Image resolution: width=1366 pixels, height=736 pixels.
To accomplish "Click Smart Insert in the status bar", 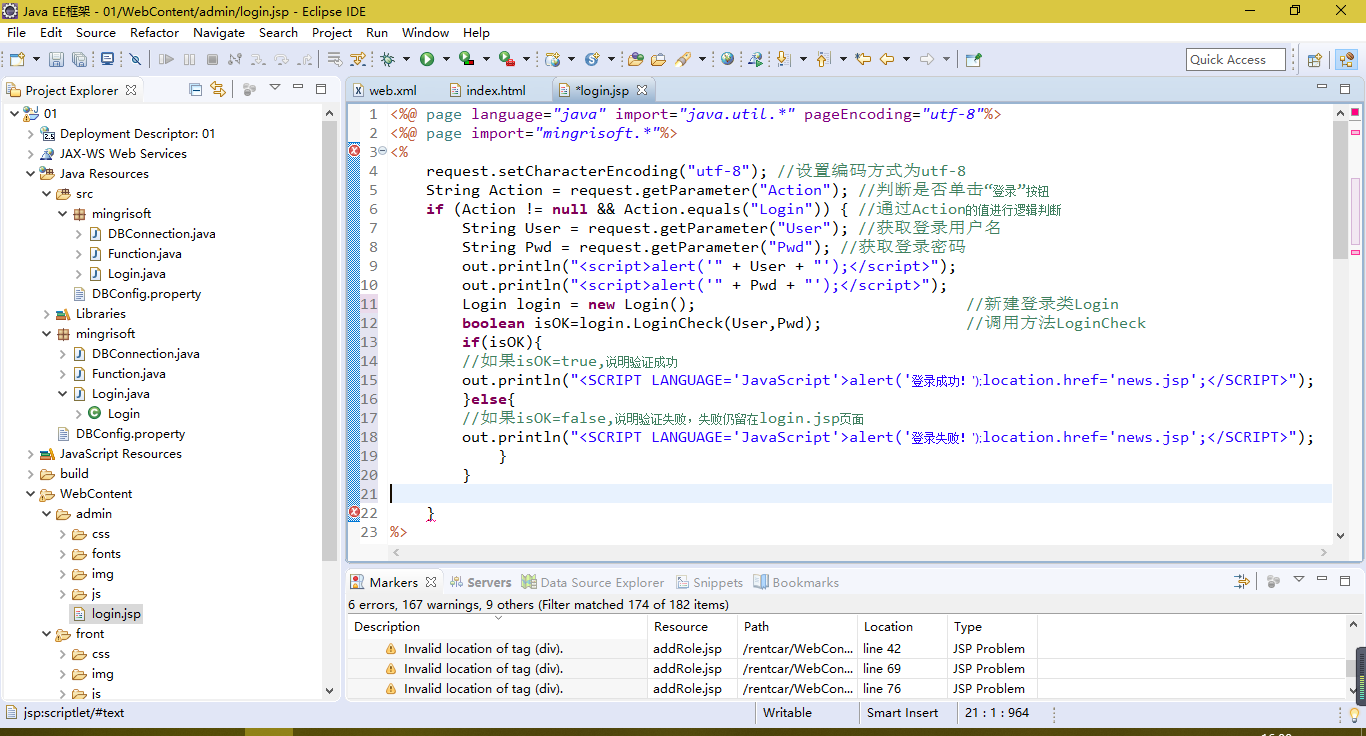I will 903,713.
